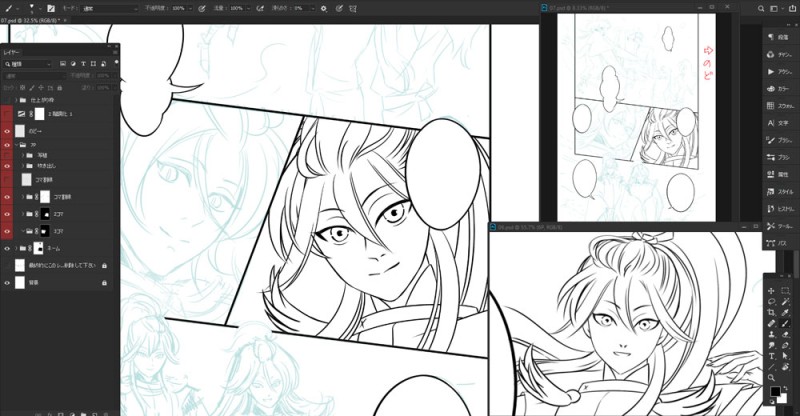
Task: Hide the ネーム group
Action: point(7,249)
